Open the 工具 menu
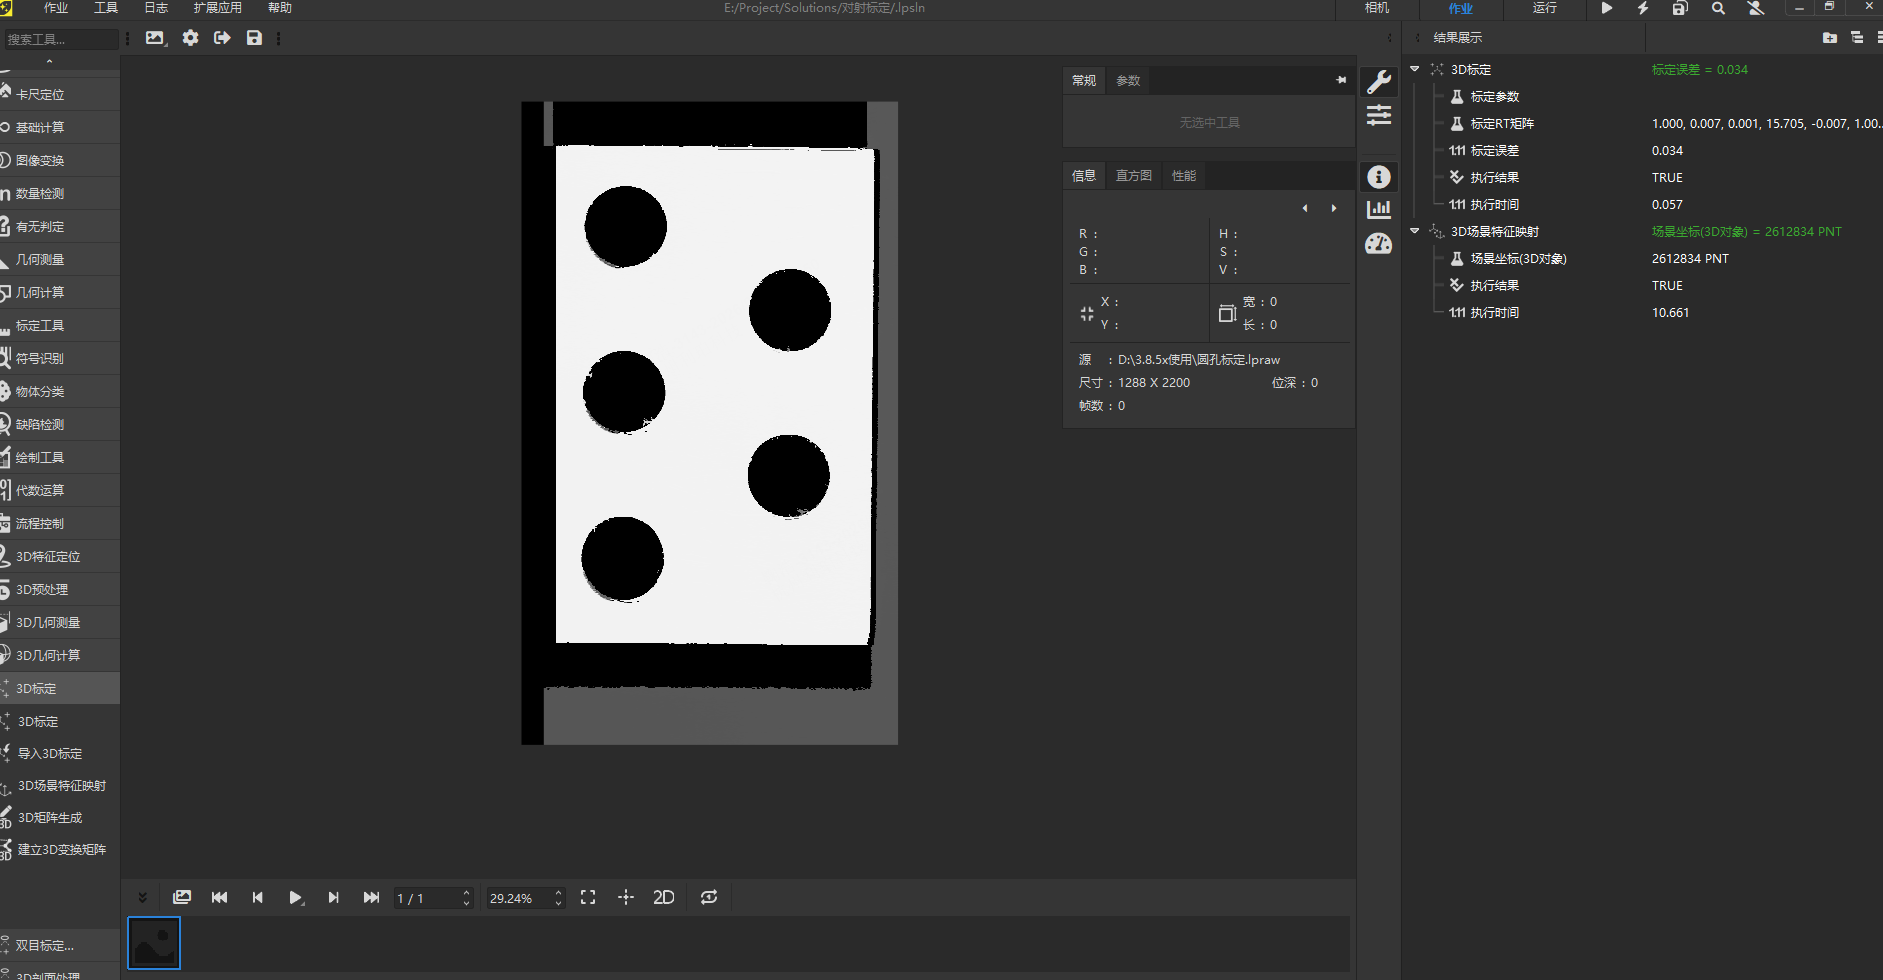The height and width of the screenshot is (980, 1883). [106, 8]
